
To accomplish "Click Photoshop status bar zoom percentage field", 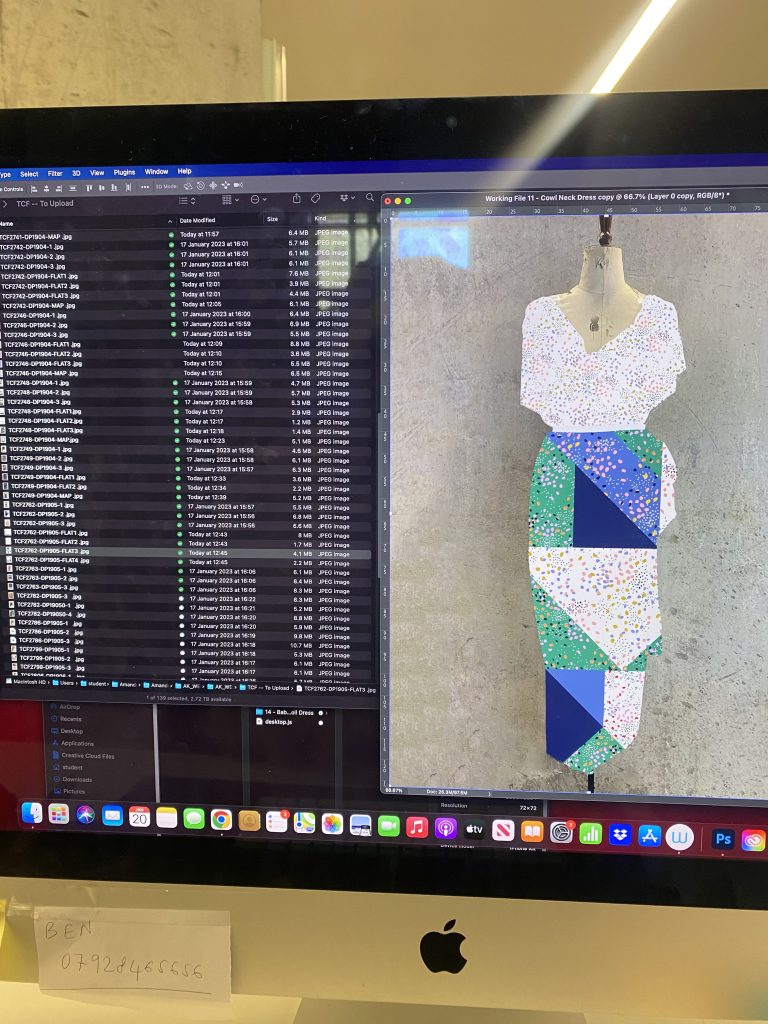I will [x=395, y=790].
